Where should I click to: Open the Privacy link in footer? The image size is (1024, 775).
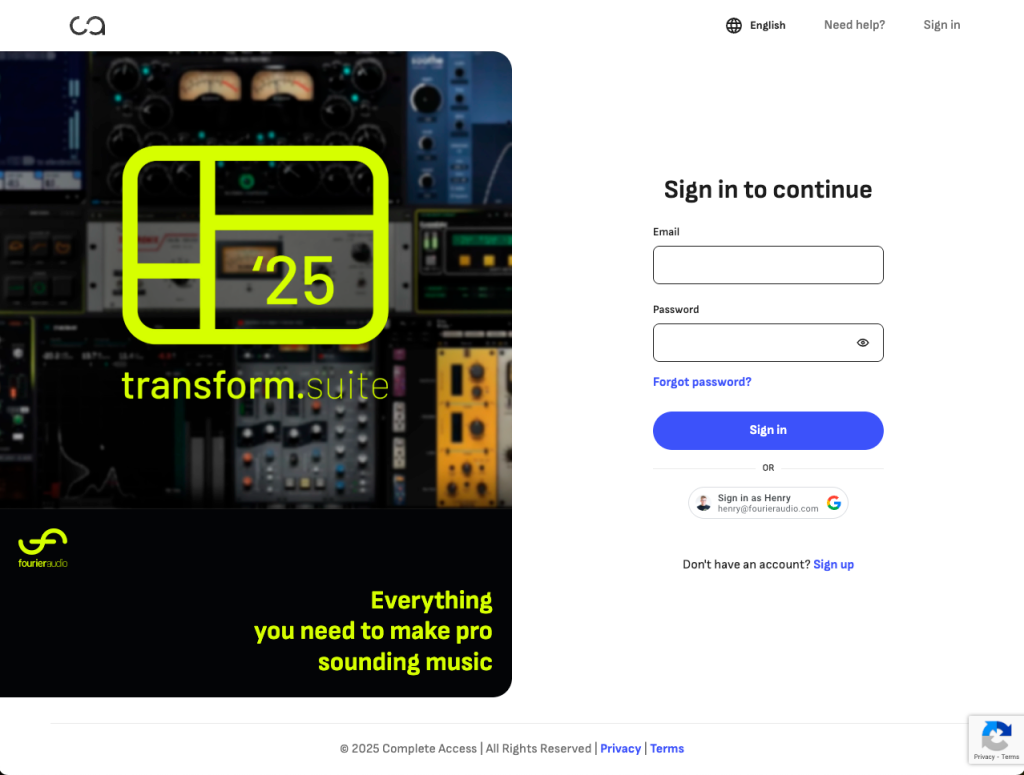tap(620, 749)
